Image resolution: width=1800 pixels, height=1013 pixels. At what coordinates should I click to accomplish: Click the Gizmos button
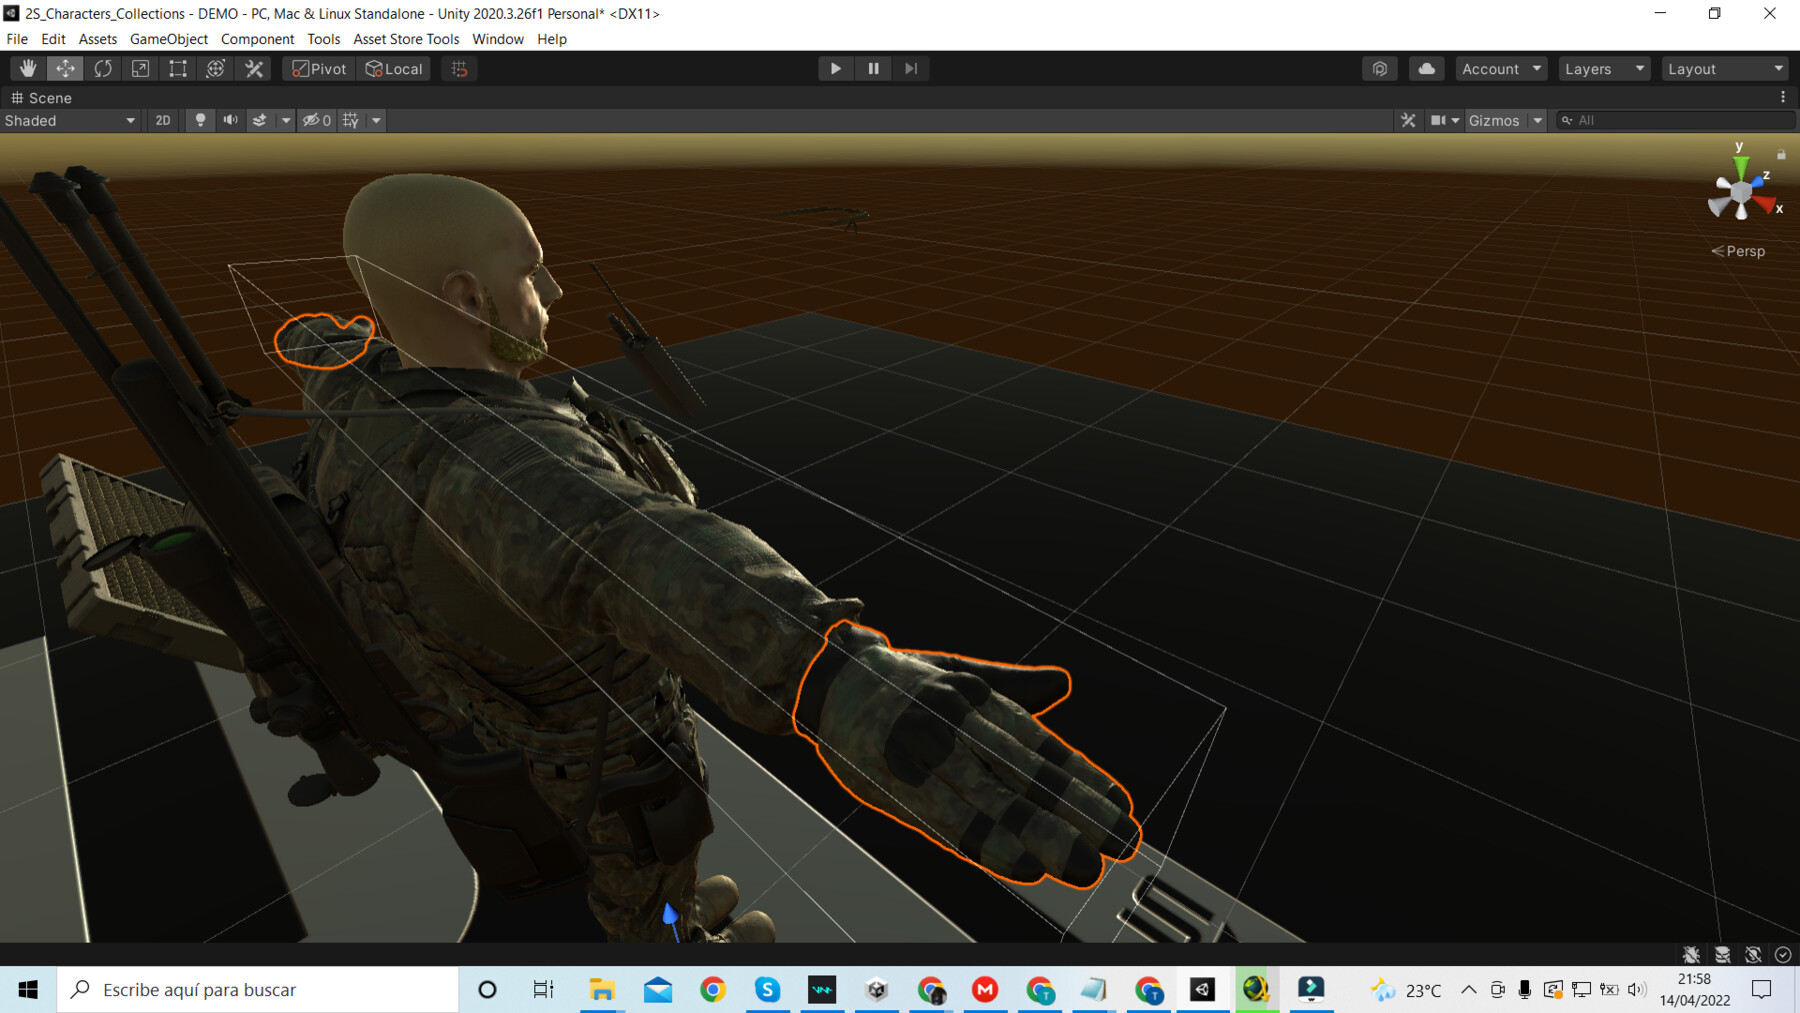pyautogui.click(x=1494, y=120)
